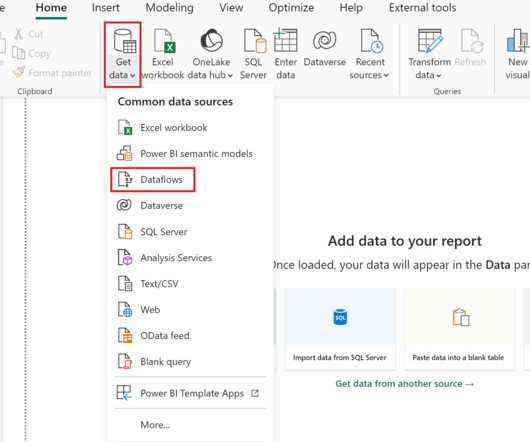Click the Power BI Template Apps grid icon
Image resolution: width=530 pixels, height=442 pixels.
[124, 393]
